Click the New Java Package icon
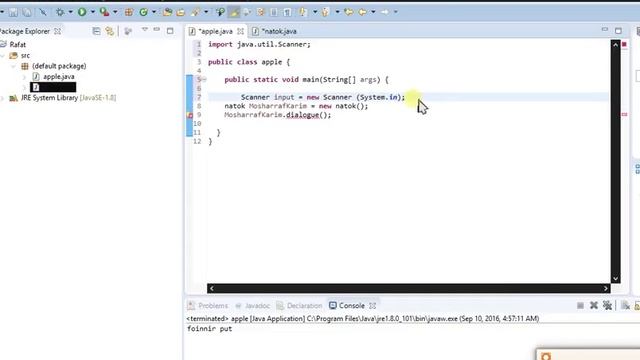The height and width of the screenshot is (360, 640). [x=129, y=12]
